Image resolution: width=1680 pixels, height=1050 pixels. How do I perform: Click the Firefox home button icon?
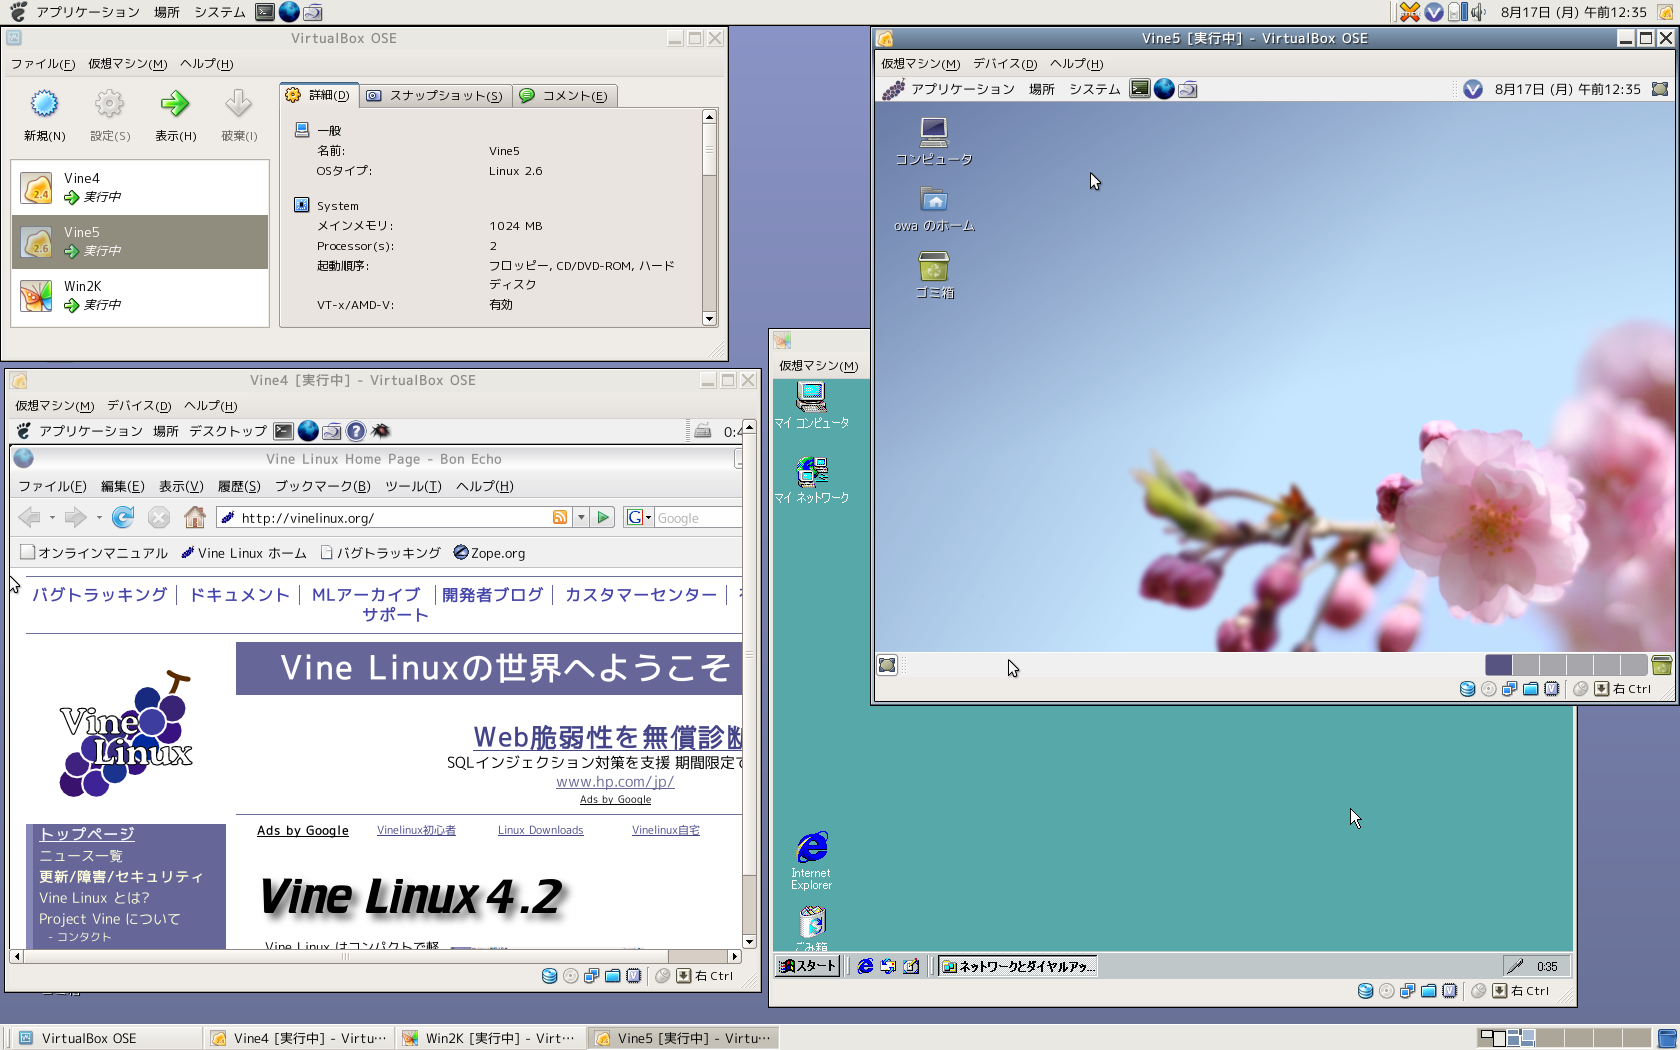(x=195, y=517)
